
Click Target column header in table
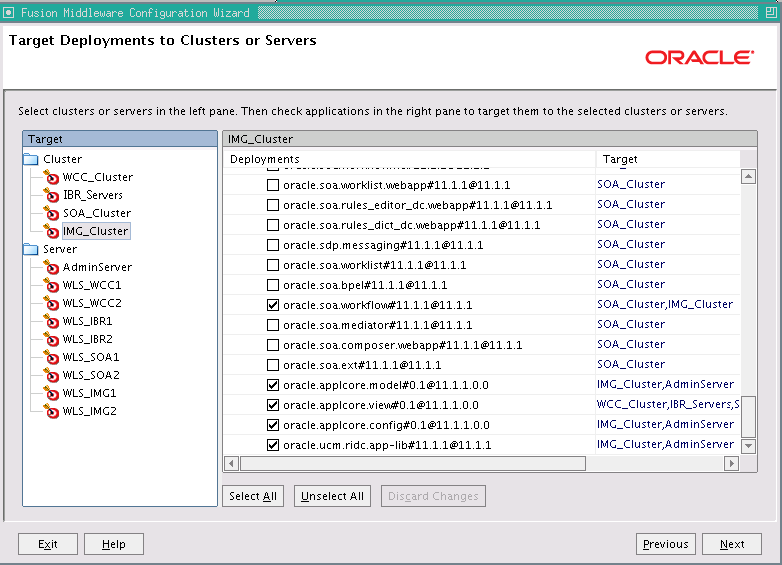coord(668,159)
